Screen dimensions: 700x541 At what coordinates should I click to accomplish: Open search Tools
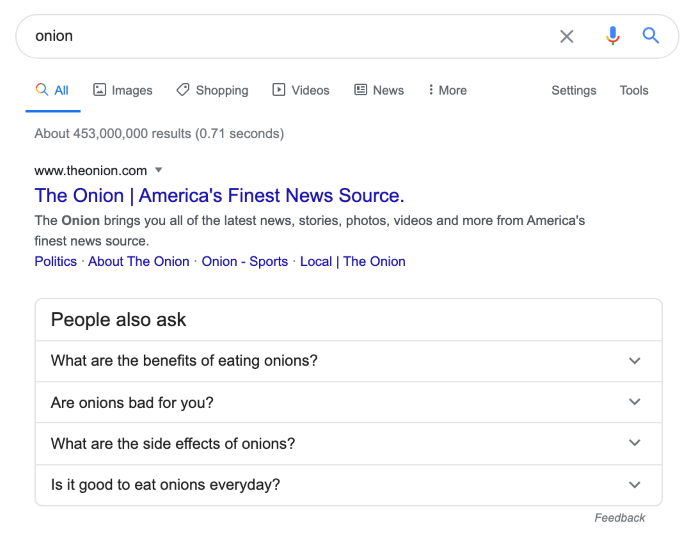(634, 90)
